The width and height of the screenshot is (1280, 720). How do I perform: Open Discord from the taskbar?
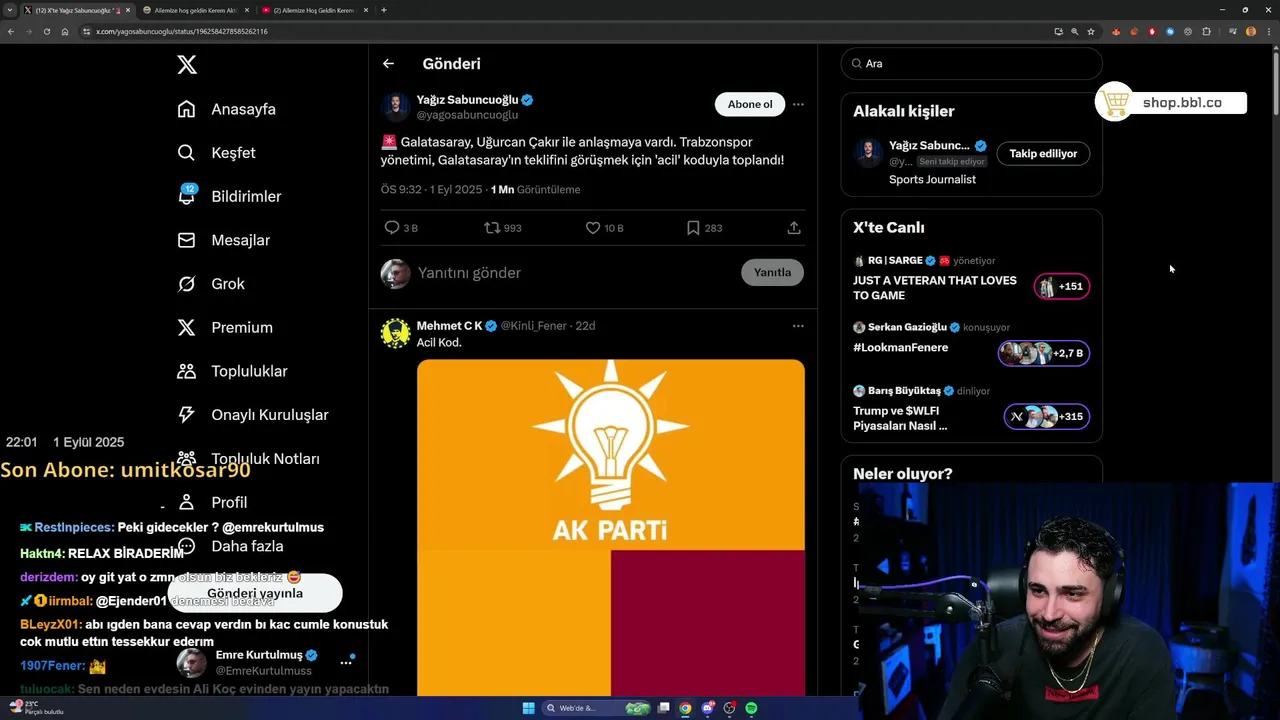(x=707, y=708)
